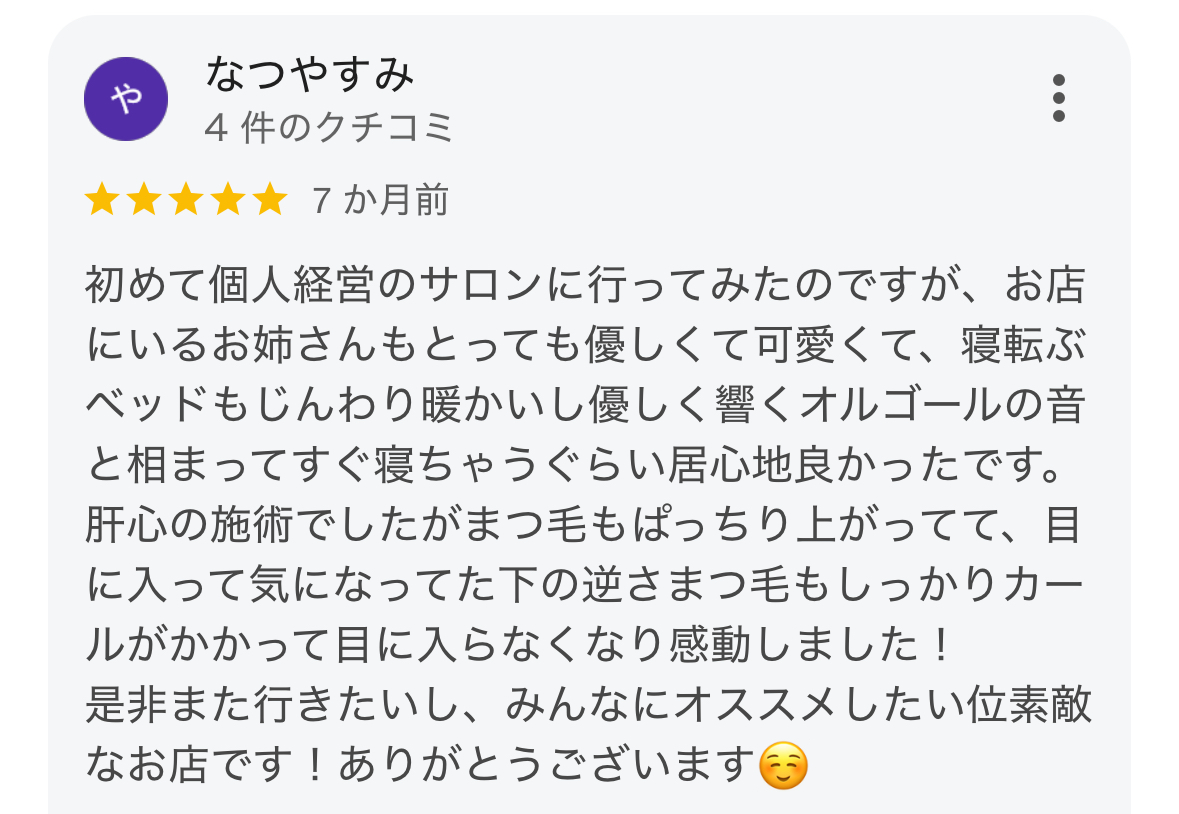Click the line starting "と相まってすぐ寝ちゃう"
The image size is (1179, 814).
point(580,467)
